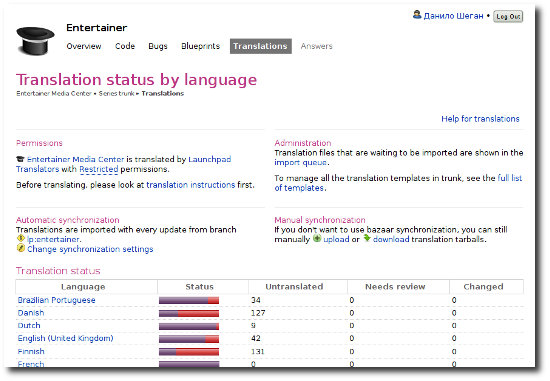Open the Launchpad Translators link

(x=123, y=164)
